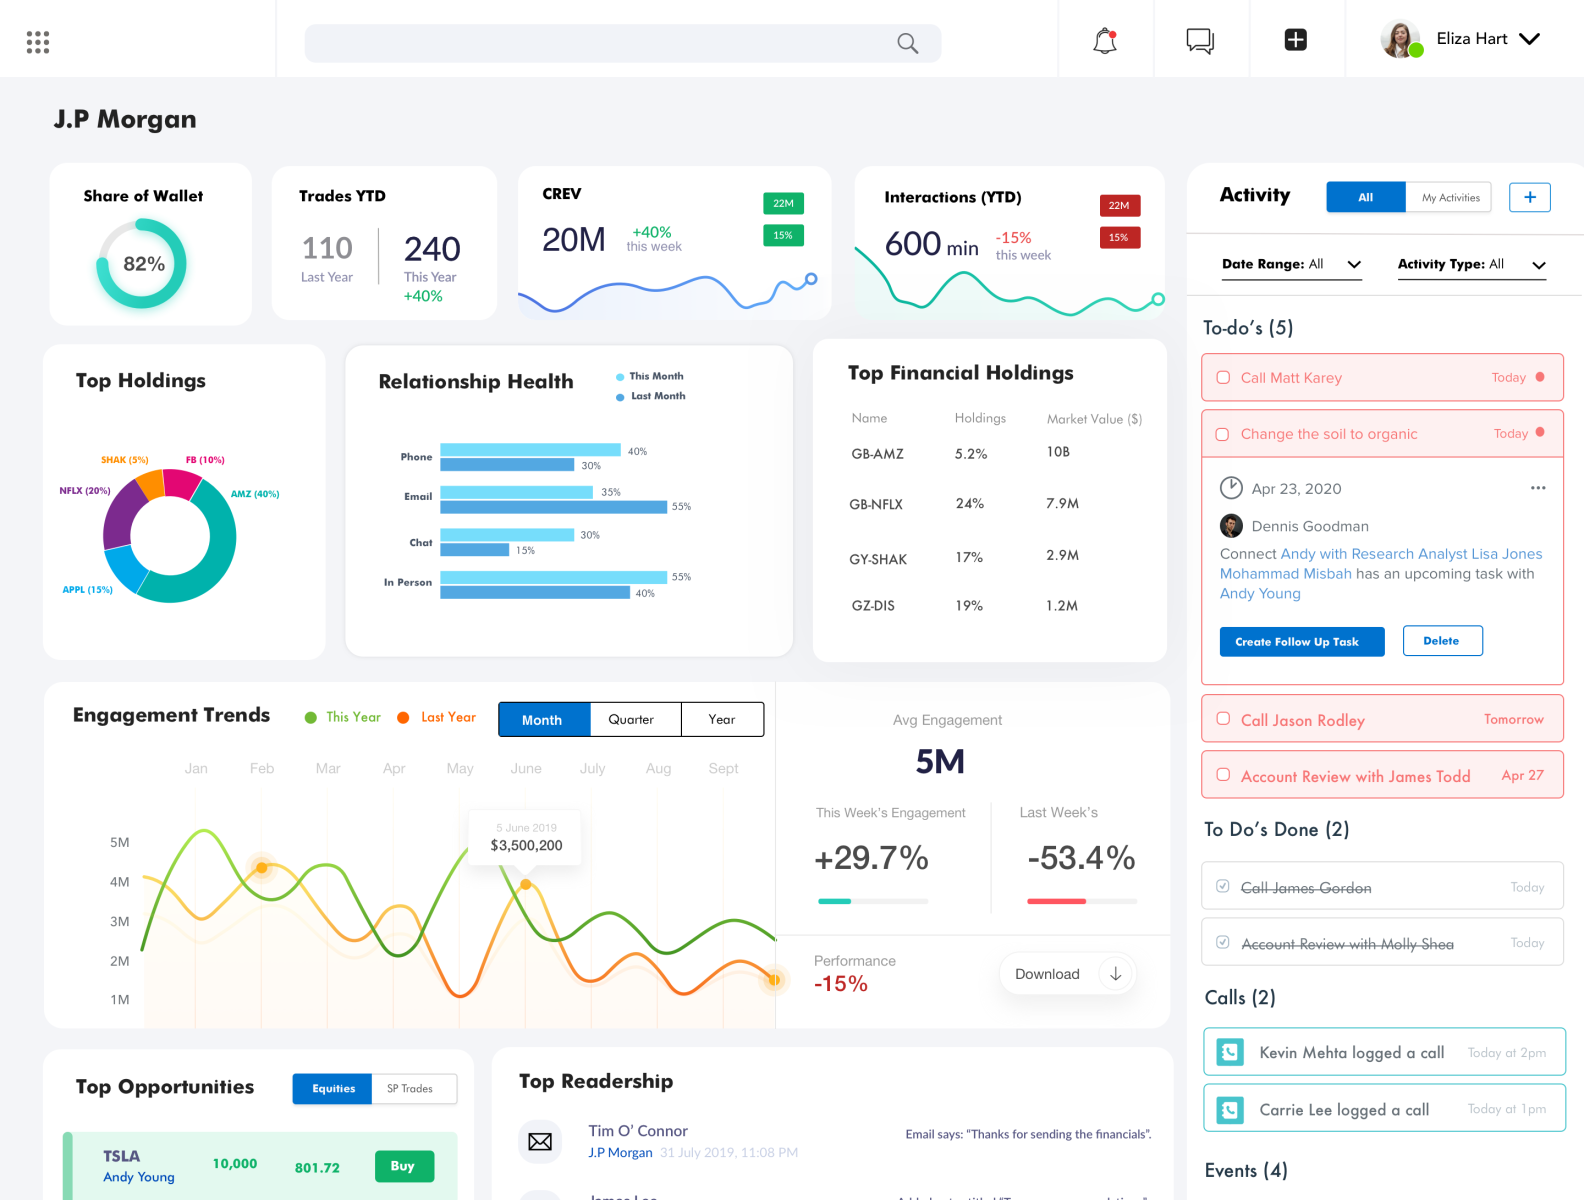Open Andy with Research Analyst Lisa Jones link
Screen dimensions: 1584x1200
1412,554
